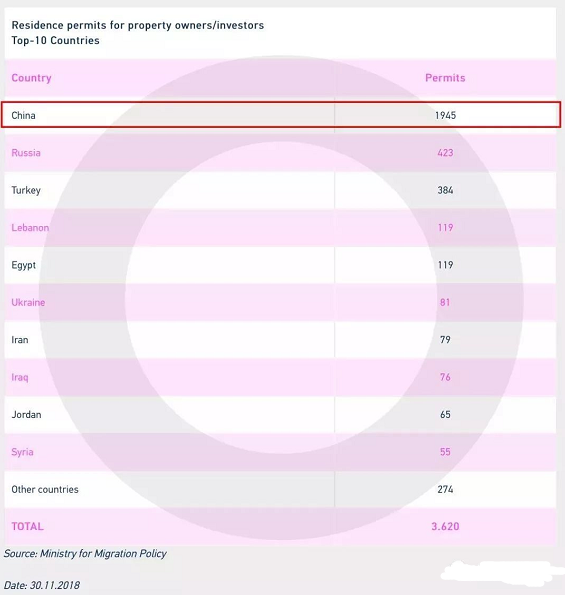Select the 423 permits value

coord(445,153)
